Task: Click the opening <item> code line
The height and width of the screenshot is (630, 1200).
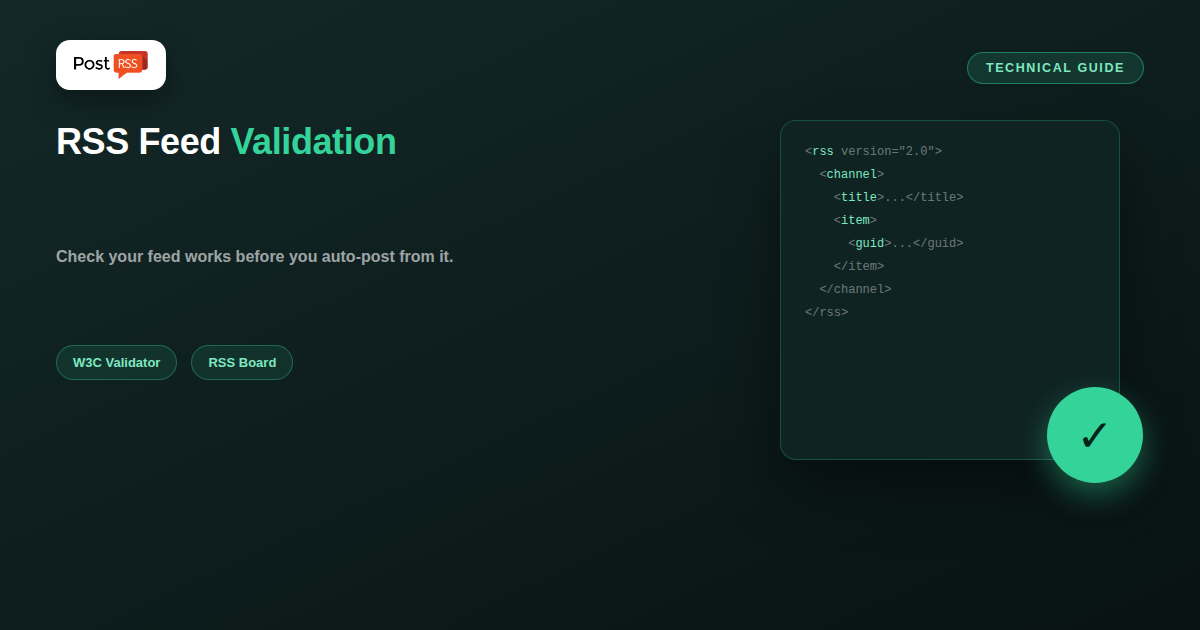Action: [x=855, y=220]
